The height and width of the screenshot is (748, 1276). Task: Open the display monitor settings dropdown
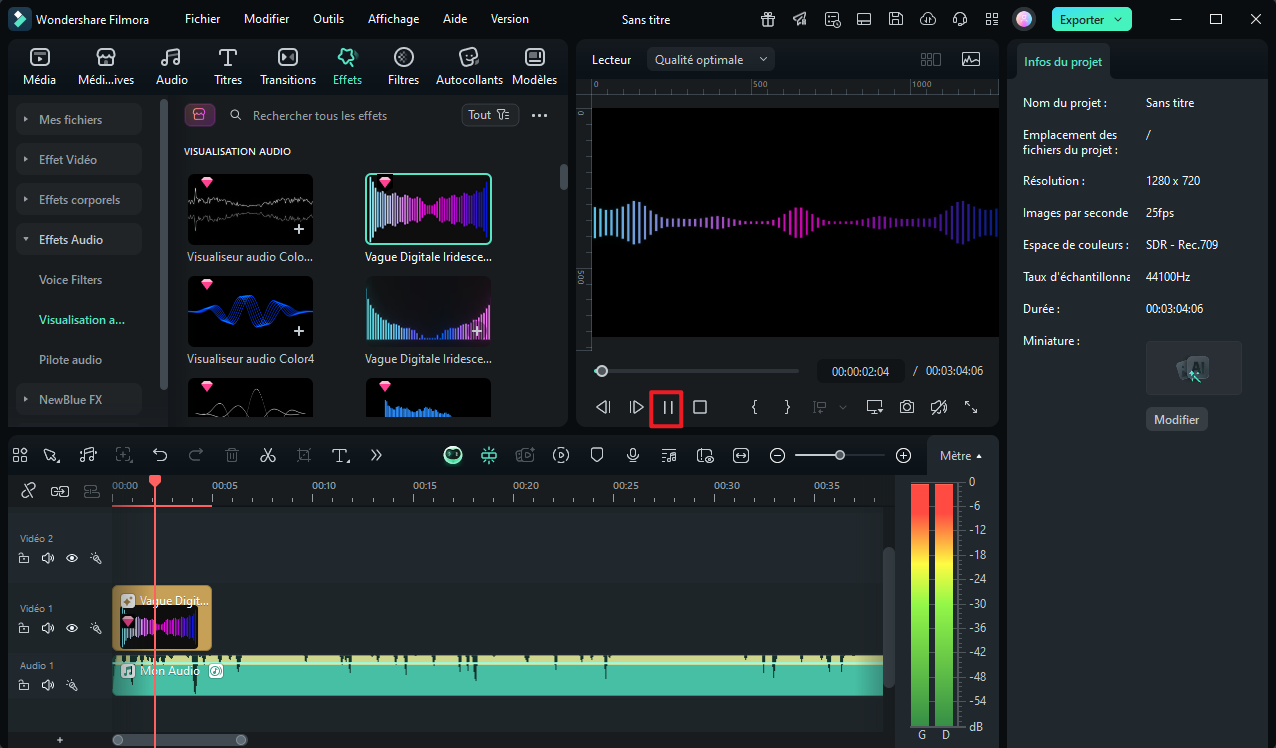pos(874,407)
